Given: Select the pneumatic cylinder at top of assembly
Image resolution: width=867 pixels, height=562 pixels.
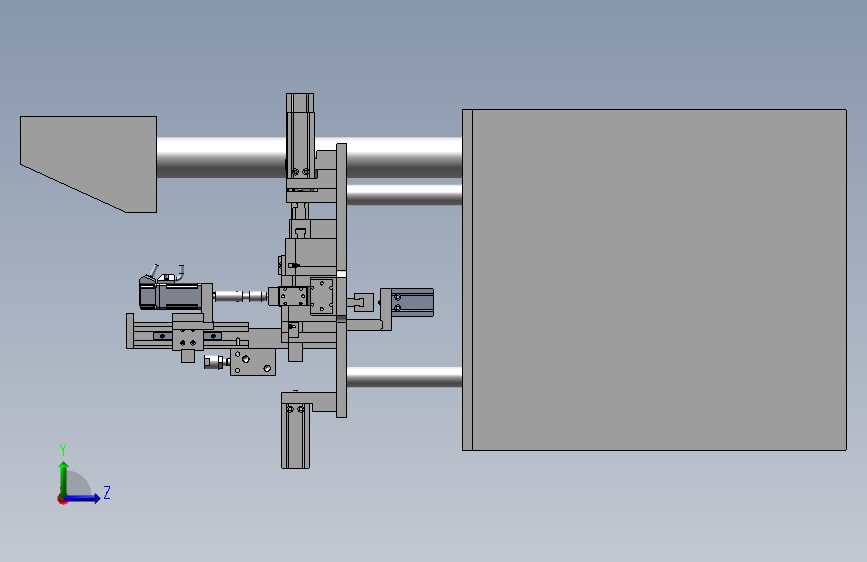Looking at the screenshot, I should [300, 136].
